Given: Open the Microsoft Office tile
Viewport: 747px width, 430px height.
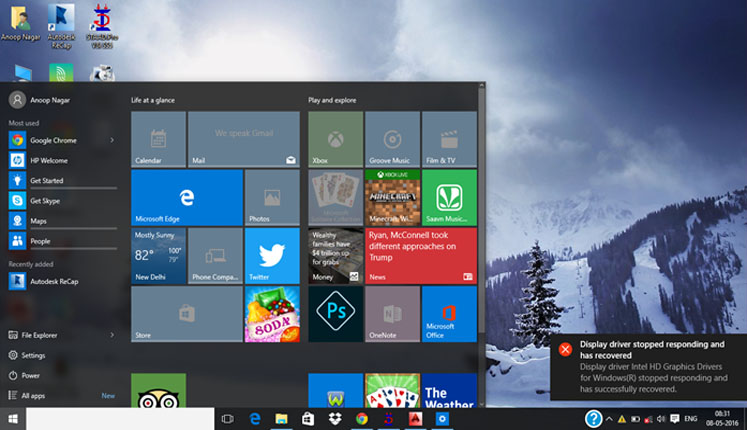Looking at the screenshot, I should click(x=449, y=314).
